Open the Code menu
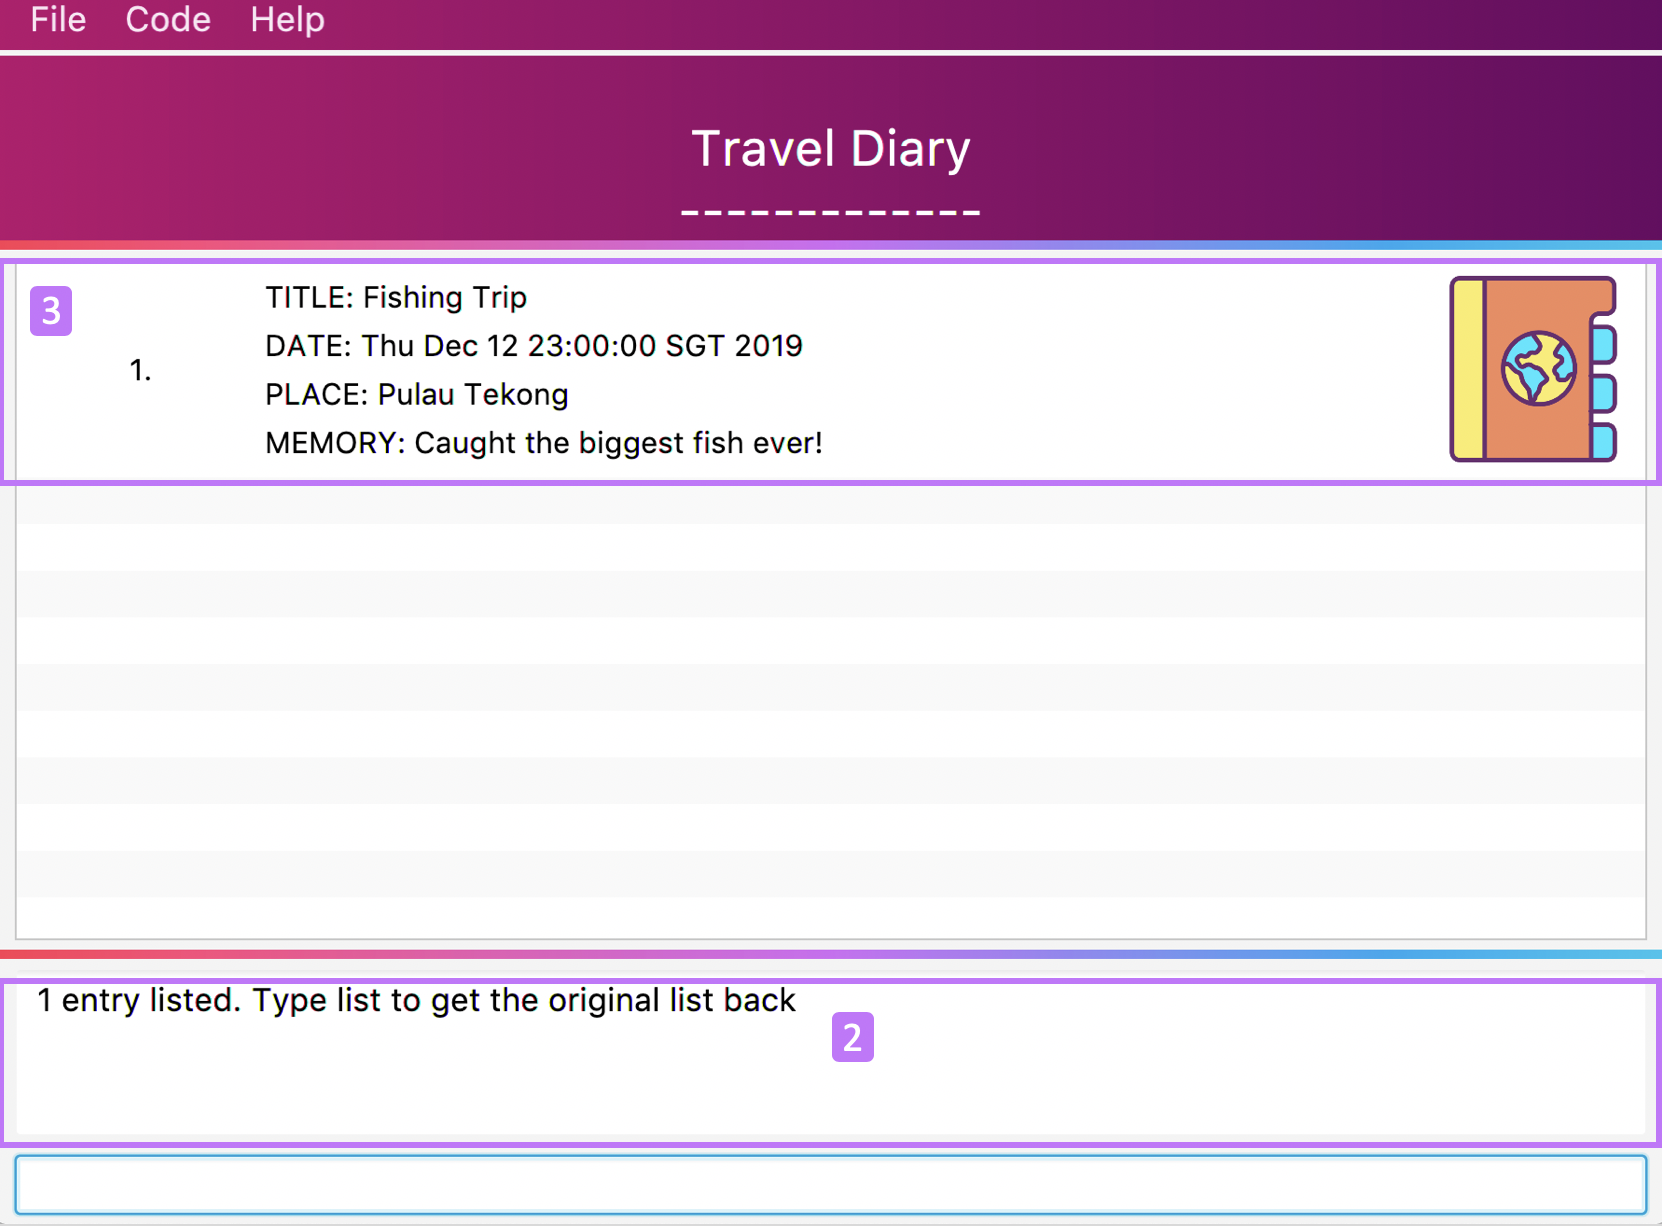The image size is (1662, 1226). coord(168,19)
